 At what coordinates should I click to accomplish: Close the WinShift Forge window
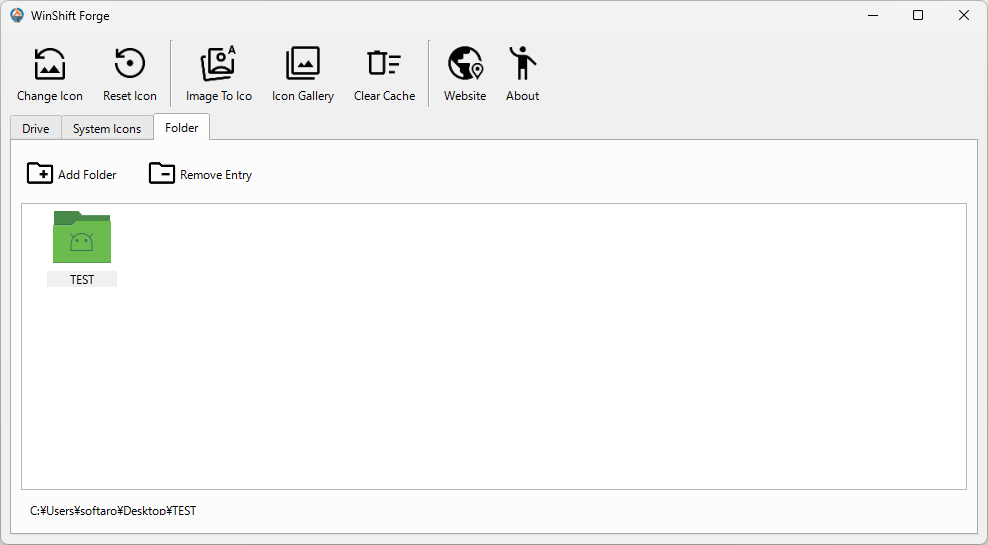point(963,15)
